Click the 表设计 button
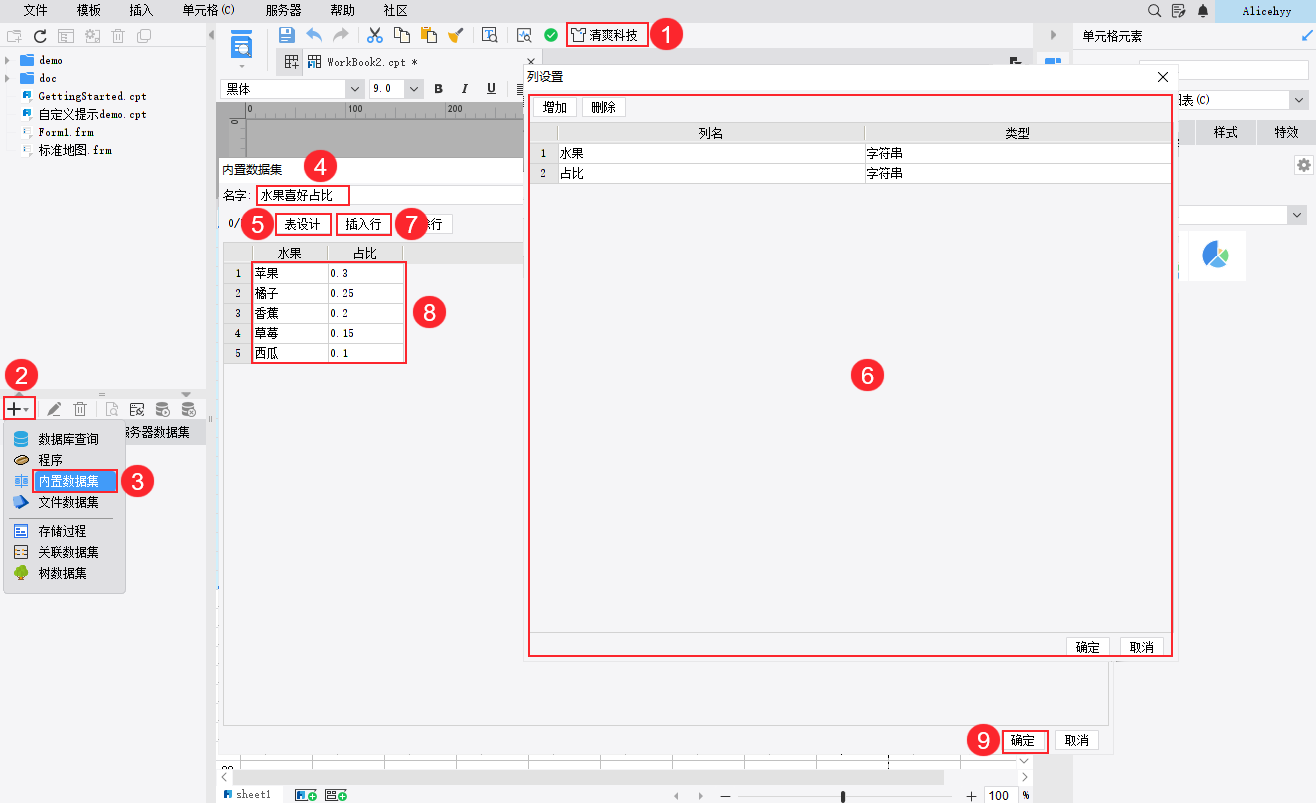1316x803 pixels. (303, 224)
